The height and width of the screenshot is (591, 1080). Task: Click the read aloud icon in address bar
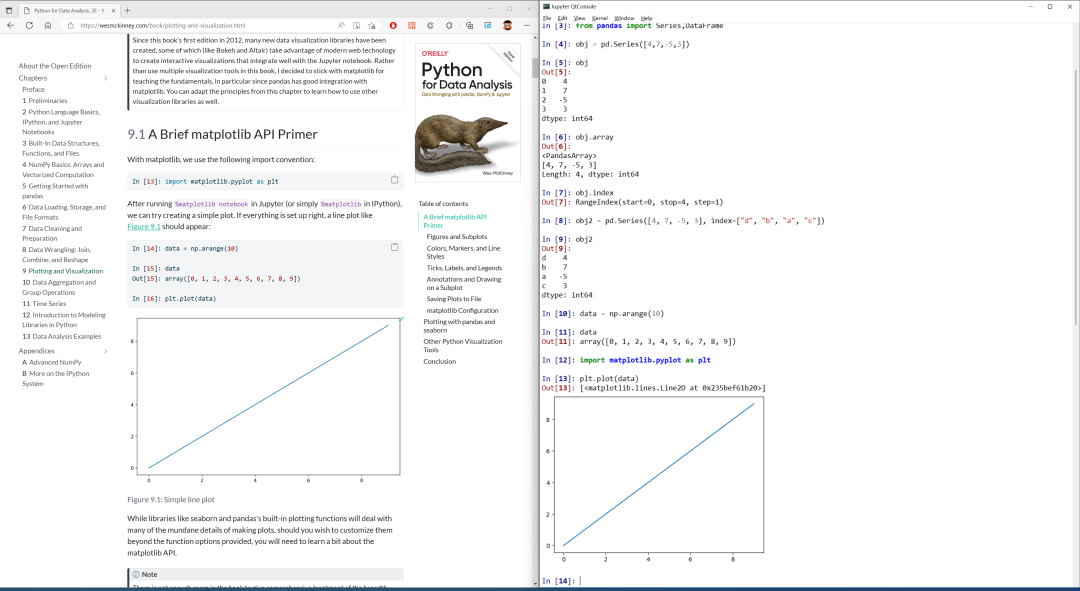coord(342,25)
